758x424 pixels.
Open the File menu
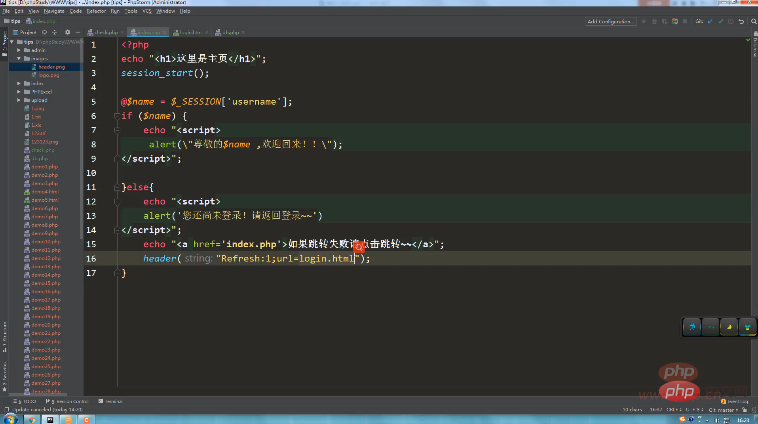[x=6, y=11]
